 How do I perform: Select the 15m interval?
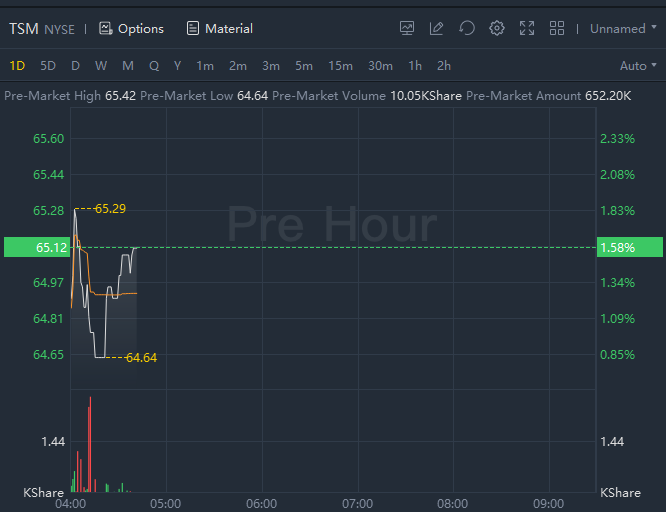tap(340, 66)
